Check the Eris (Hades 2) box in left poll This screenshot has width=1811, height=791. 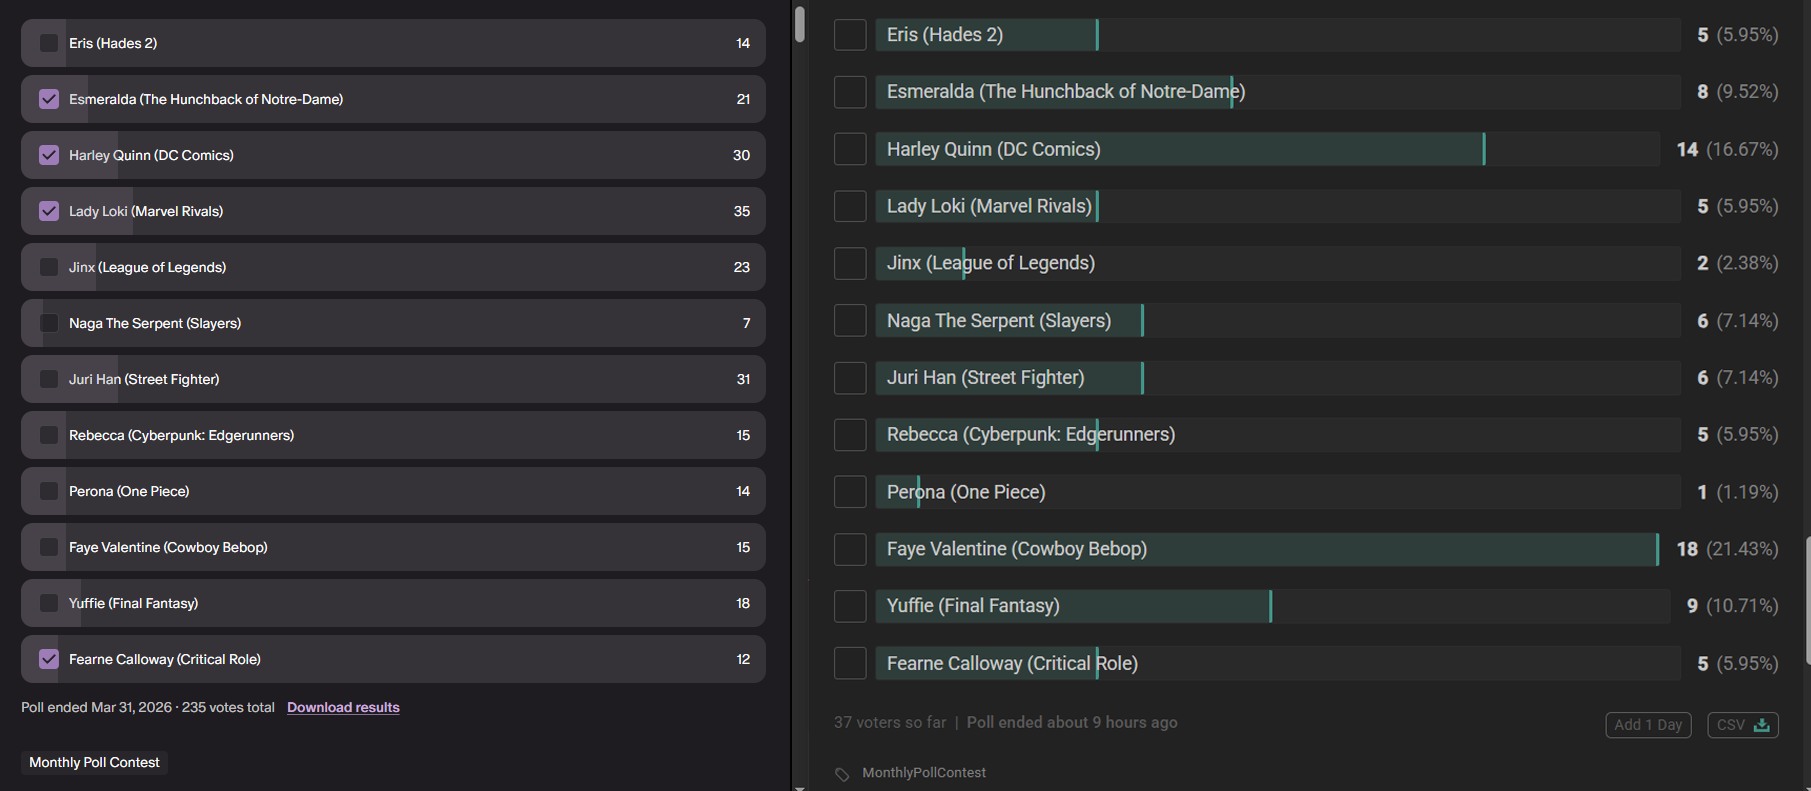(48, 43)
